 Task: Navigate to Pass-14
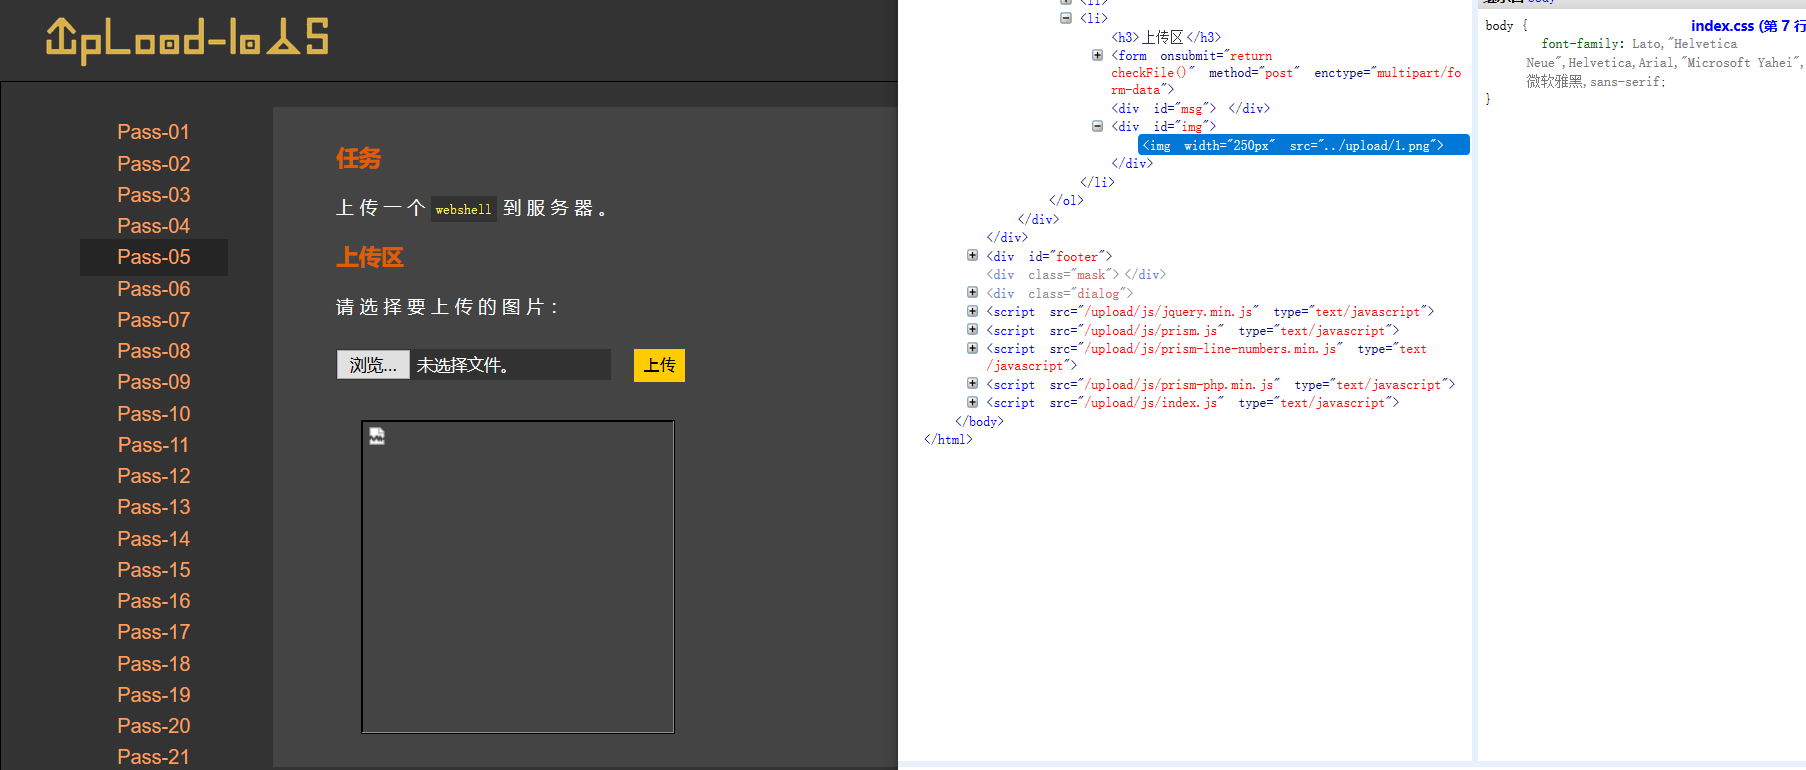point(153,539)
